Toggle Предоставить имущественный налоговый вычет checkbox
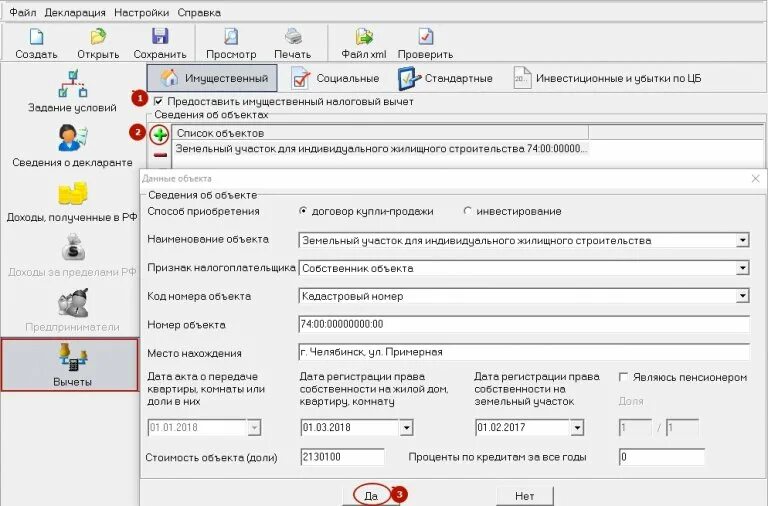The height and width of the screenshot is (506, 768). 158,101
